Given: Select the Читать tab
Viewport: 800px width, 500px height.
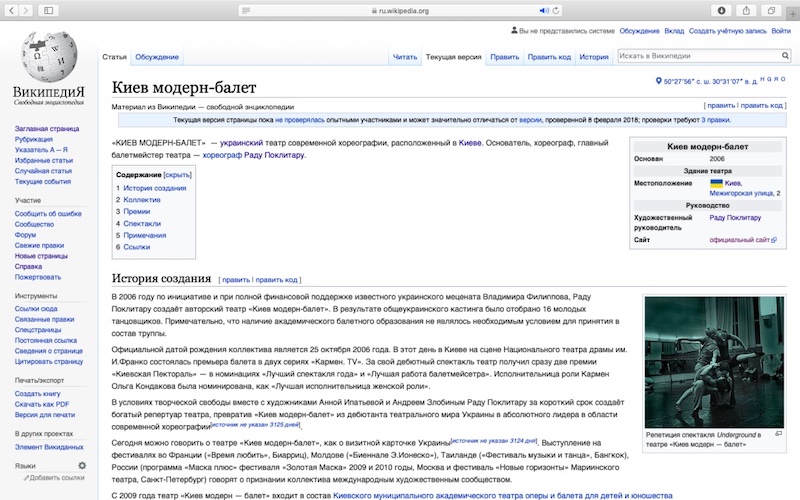Looking at the screenshot, I should tap(405, 57).
